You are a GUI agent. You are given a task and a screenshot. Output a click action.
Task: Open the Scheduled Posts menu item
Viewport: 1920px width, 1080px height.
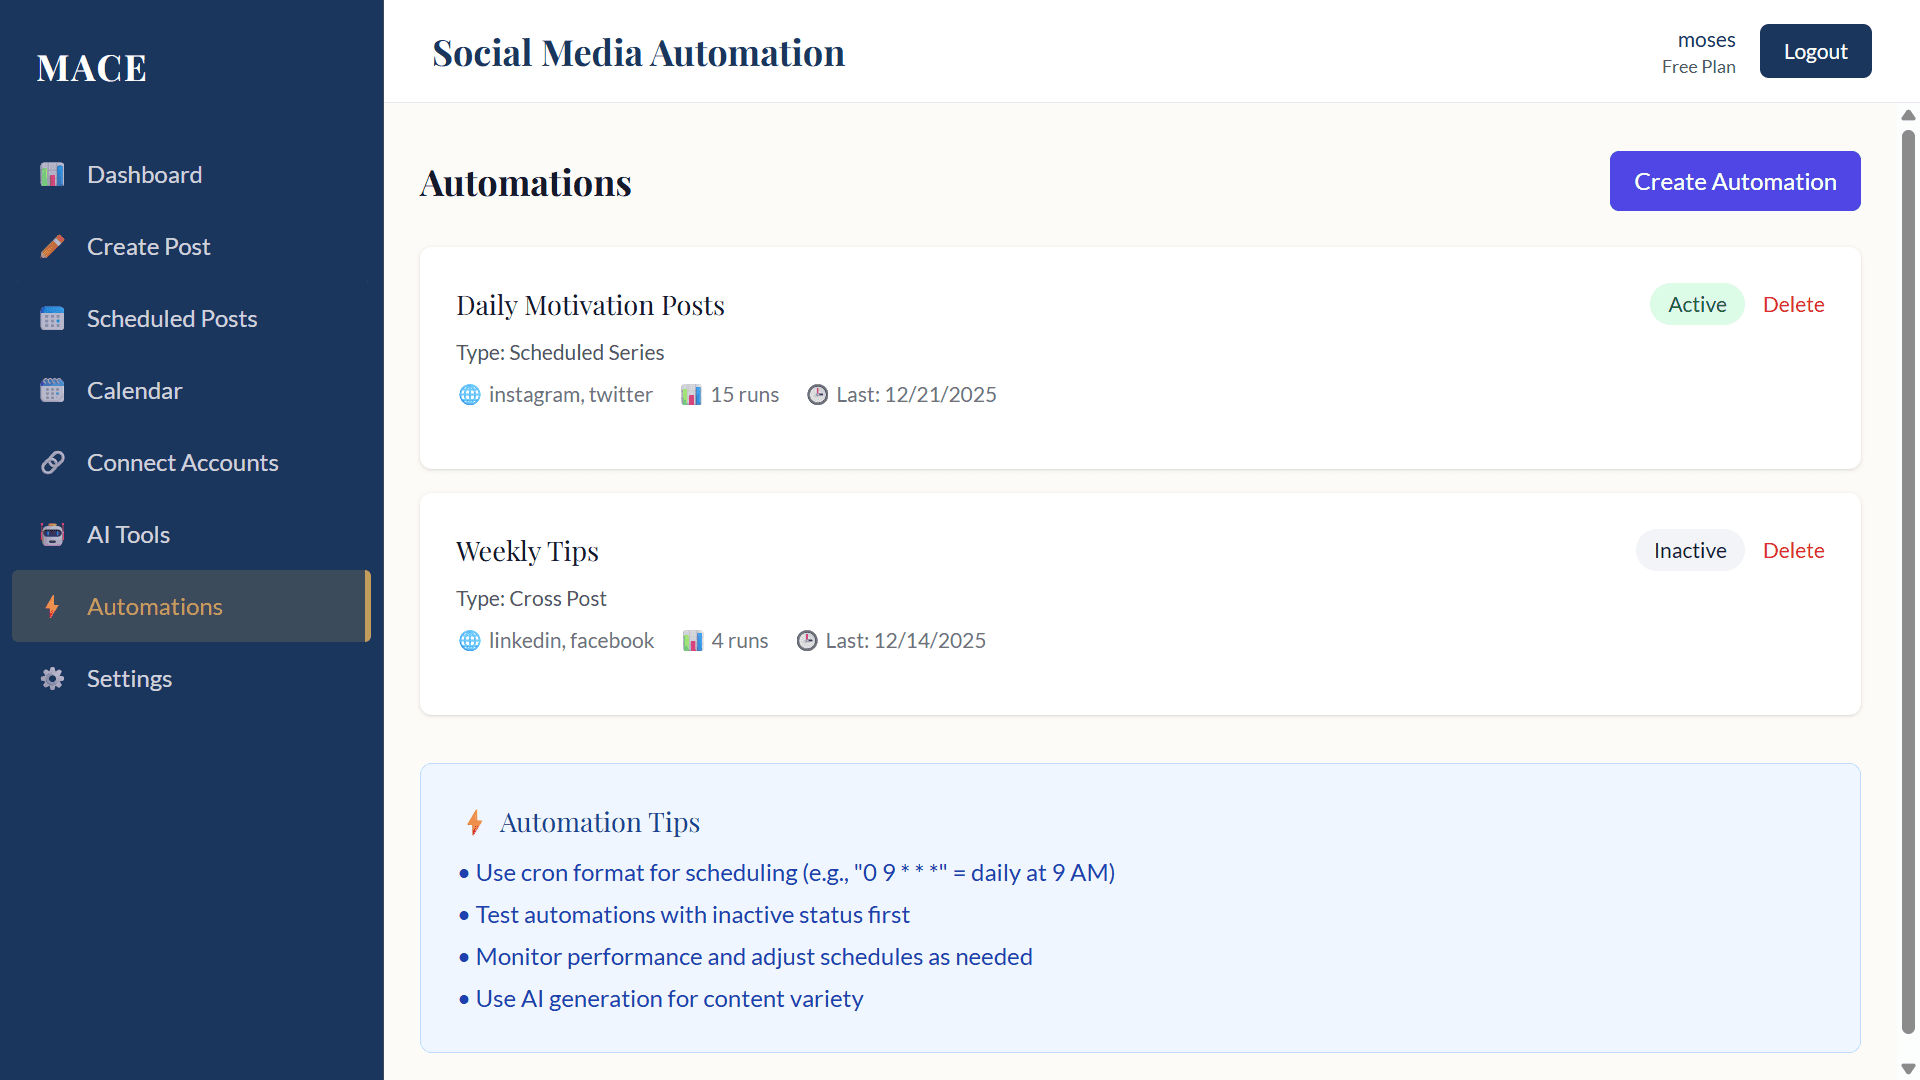point(172,319)
